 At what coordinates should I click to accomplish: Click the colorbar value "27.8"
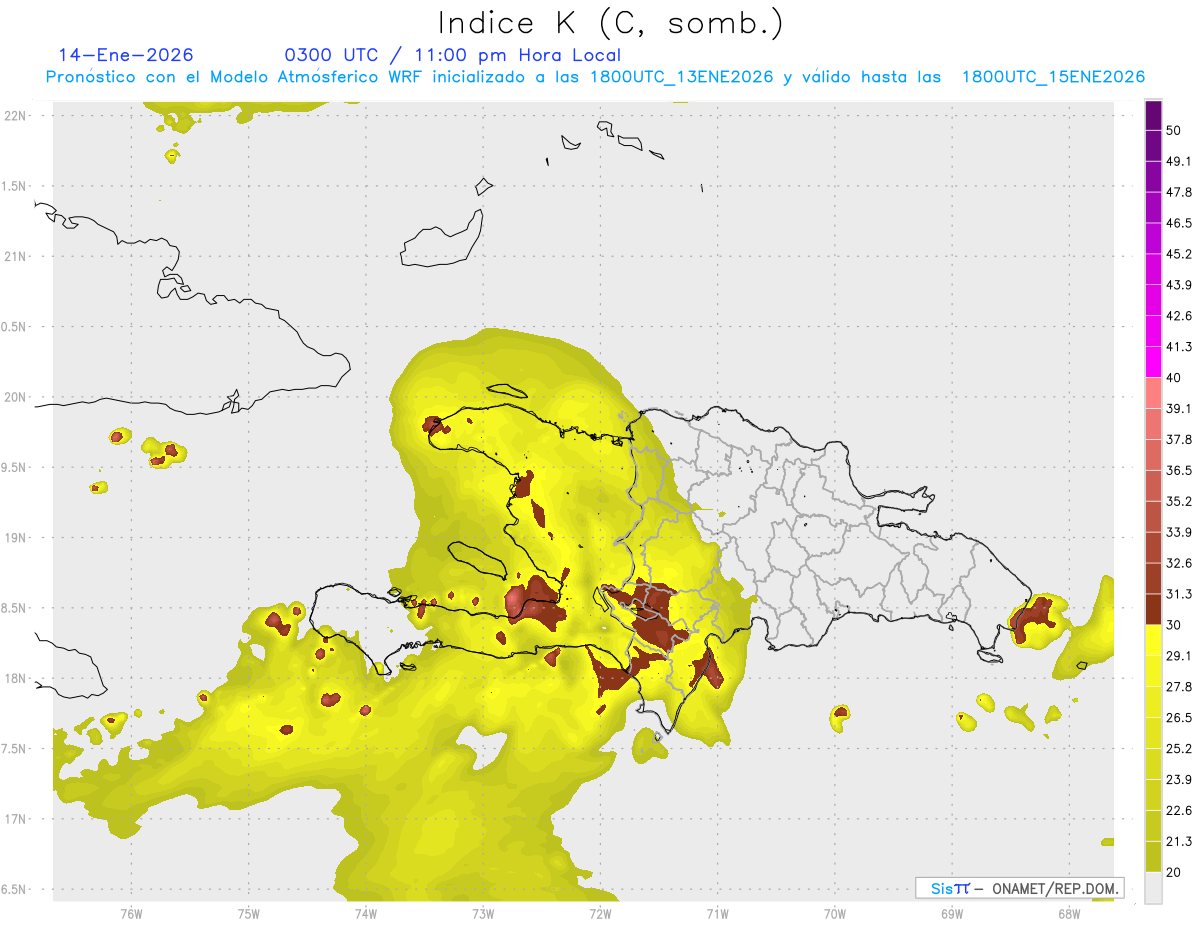point(1179,686)
